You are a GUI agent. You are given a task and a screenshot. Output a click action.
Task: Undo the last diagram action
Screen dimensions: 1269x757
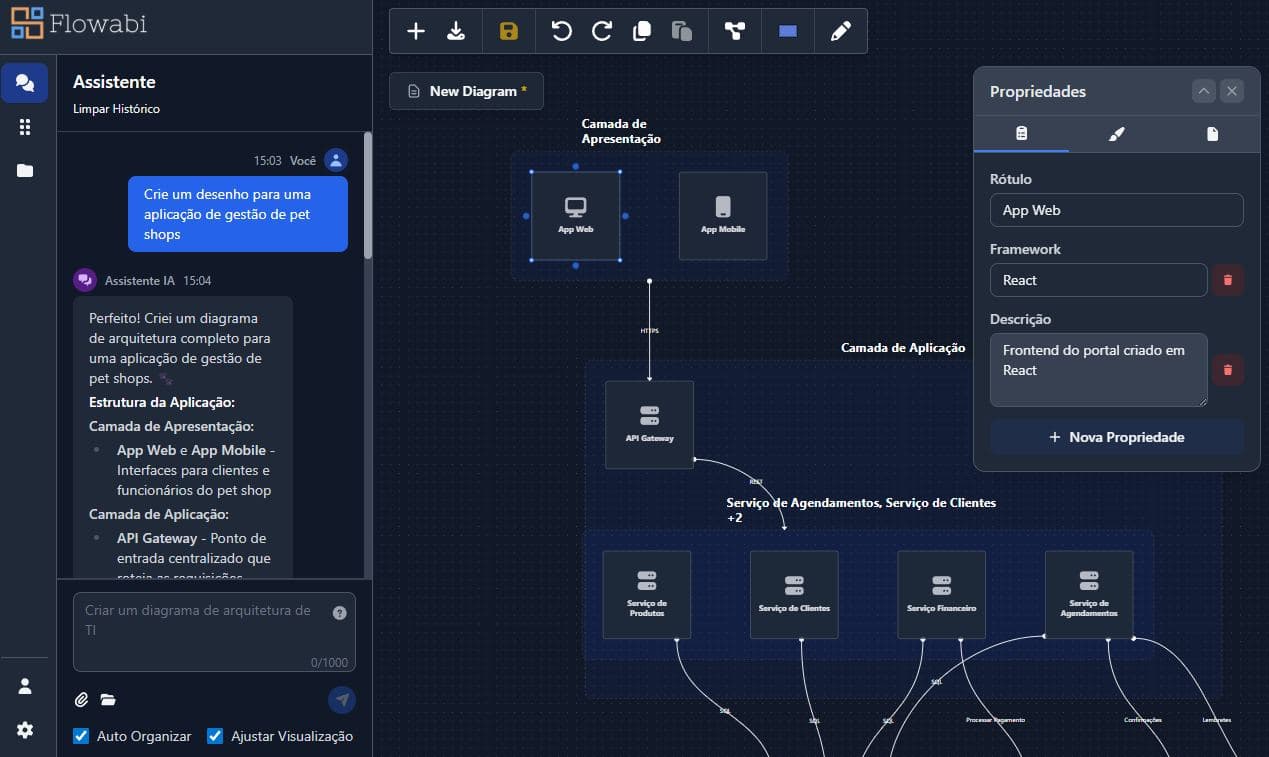point(562,31)
